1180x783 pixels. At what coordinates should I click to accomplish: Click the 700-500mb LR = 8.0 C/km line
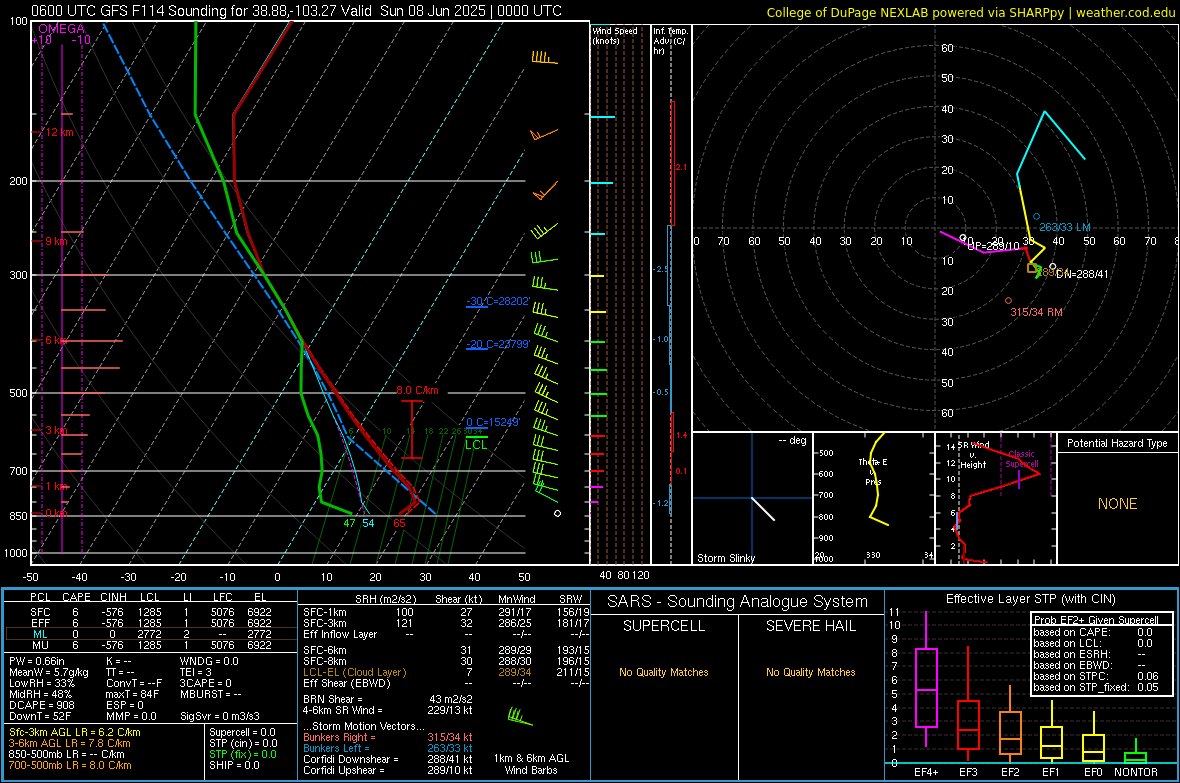coord(70,766)
